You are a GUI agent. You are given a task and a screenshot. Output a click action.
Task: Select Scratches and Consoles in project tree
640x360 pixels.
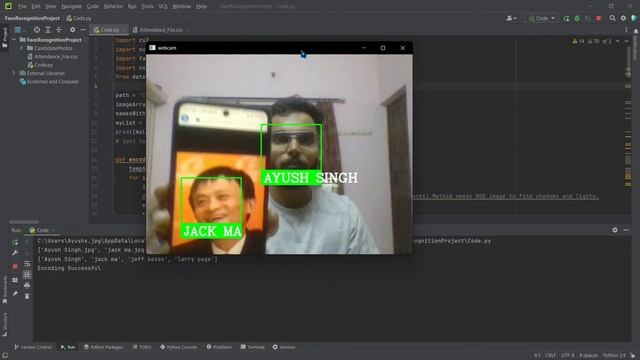pyautogui.click(x=49, y=82)
